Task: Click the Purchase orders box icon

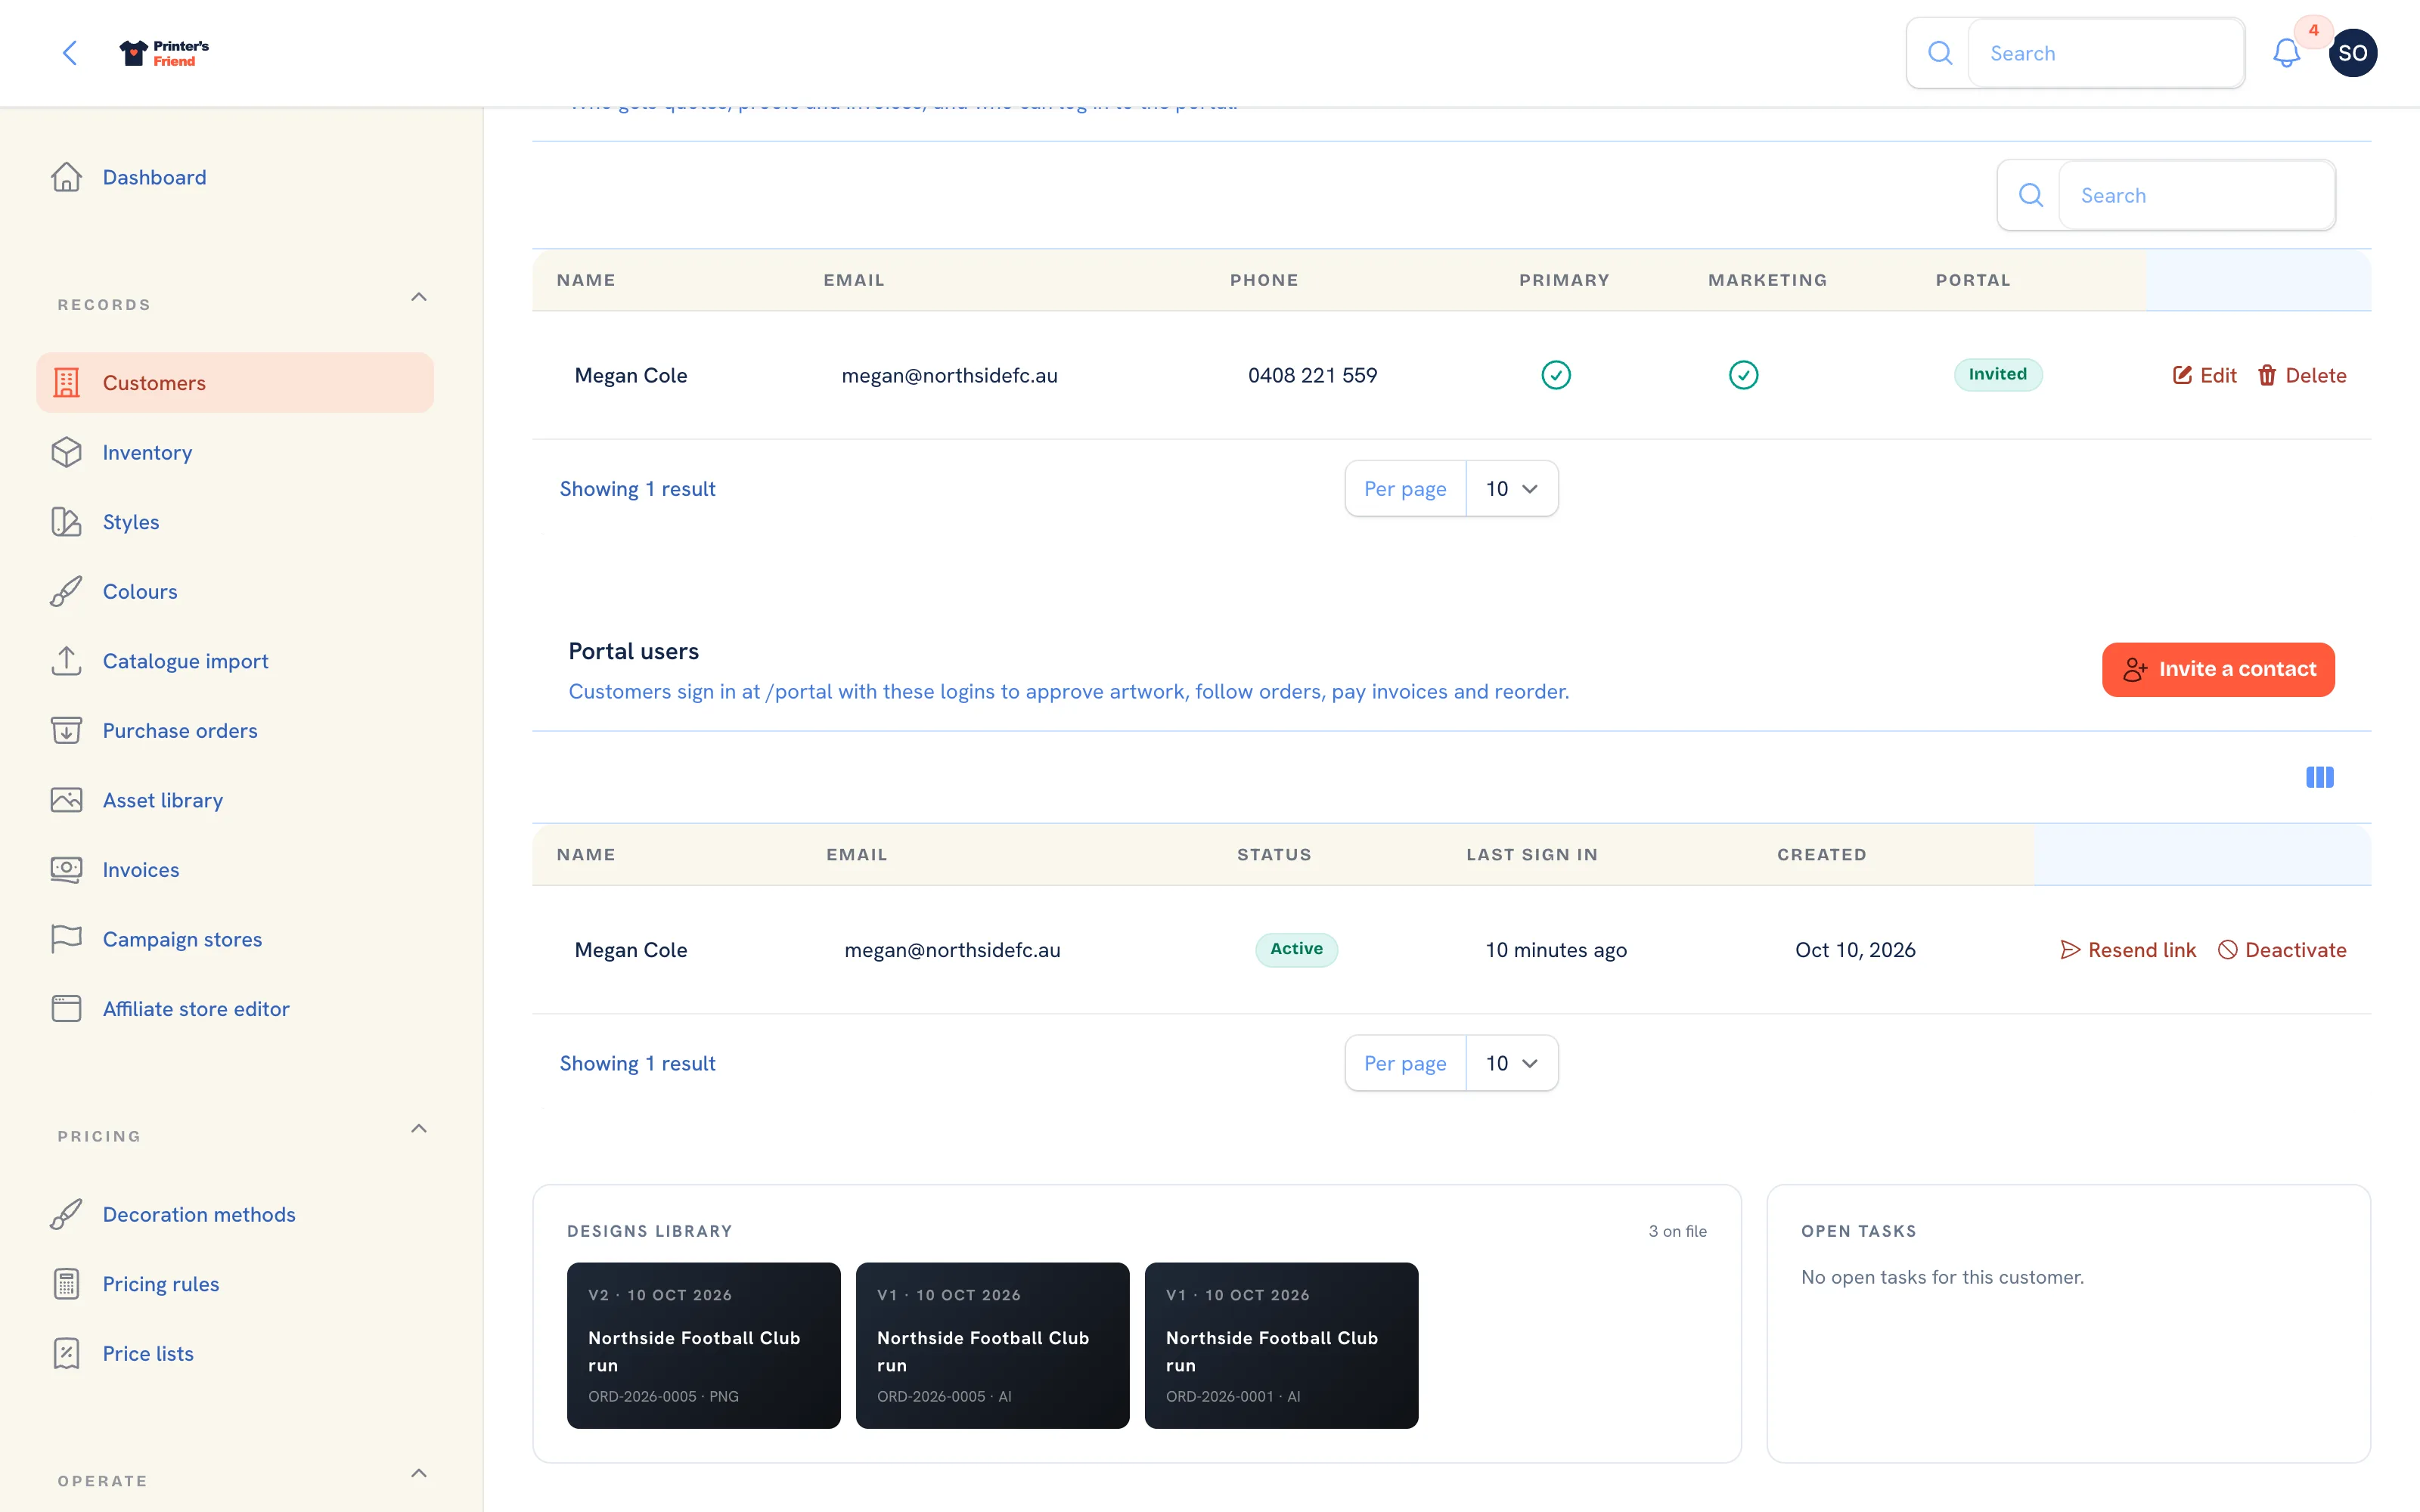Action: coord(66,730)
